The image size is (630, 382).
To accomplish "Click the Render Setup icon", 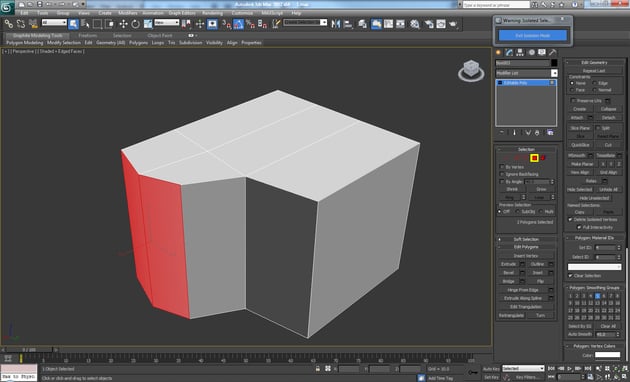I will point(429,24).
